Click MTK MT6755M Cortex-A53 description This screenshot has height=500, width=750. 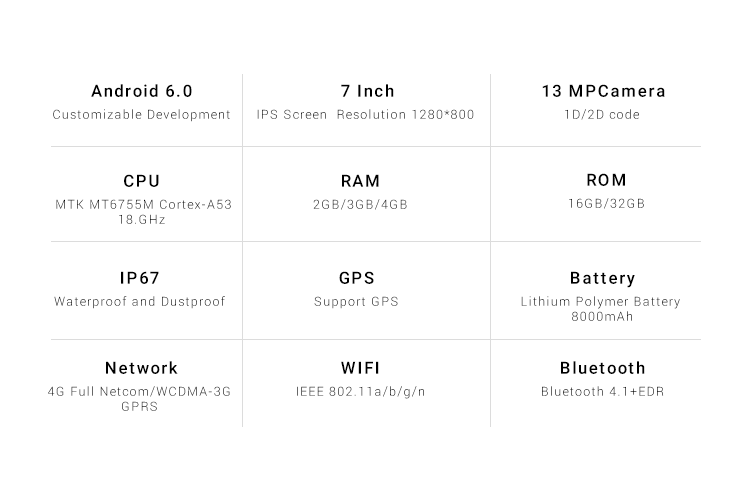(x=143, y=212)
